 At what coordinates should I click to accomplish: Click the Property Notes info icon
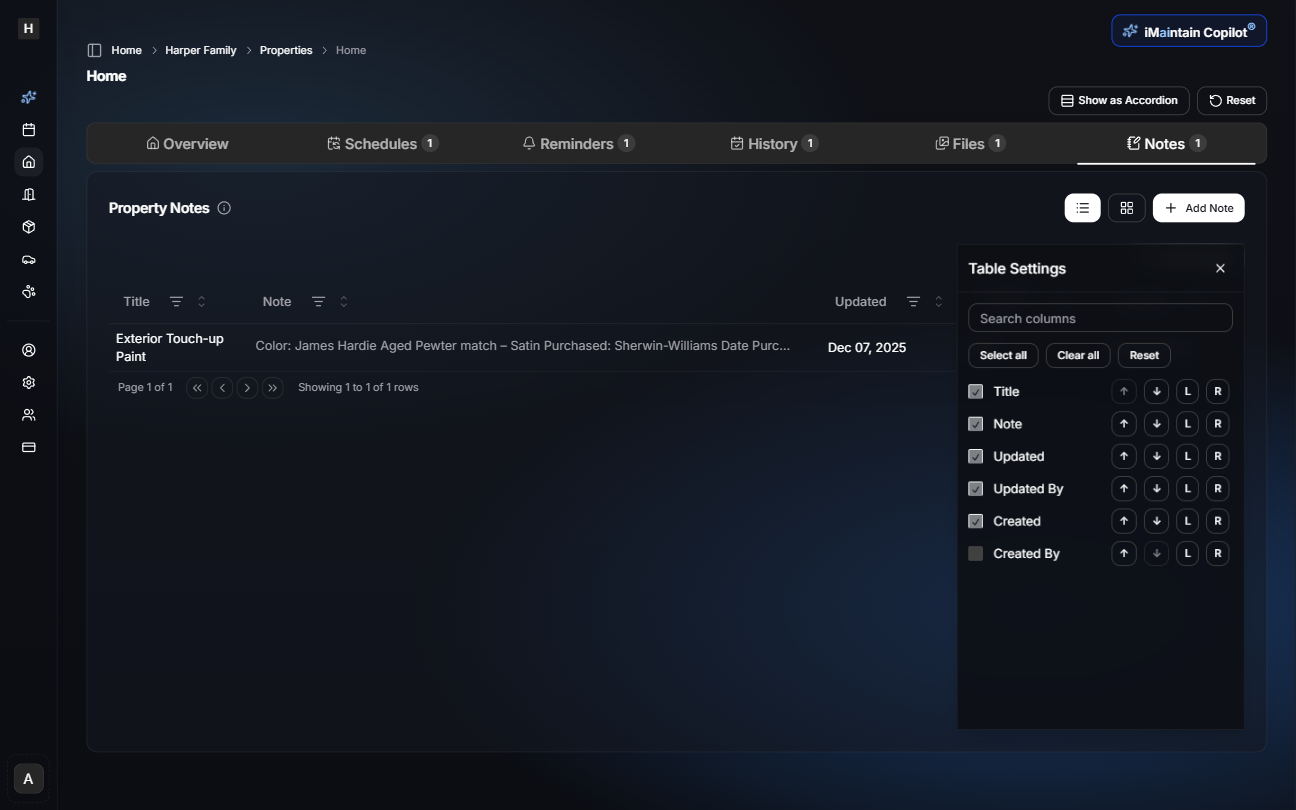coord(224,208)
